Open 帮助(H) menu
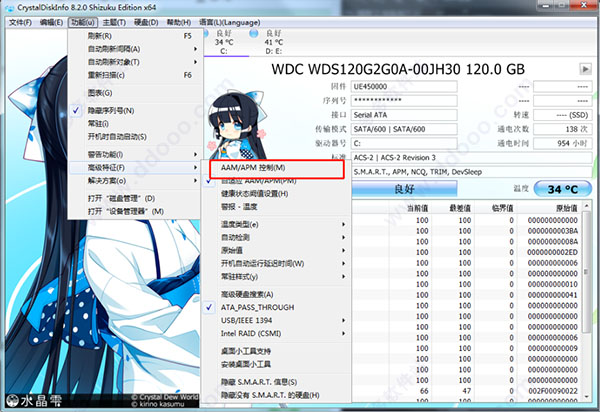 coord(178,23)
